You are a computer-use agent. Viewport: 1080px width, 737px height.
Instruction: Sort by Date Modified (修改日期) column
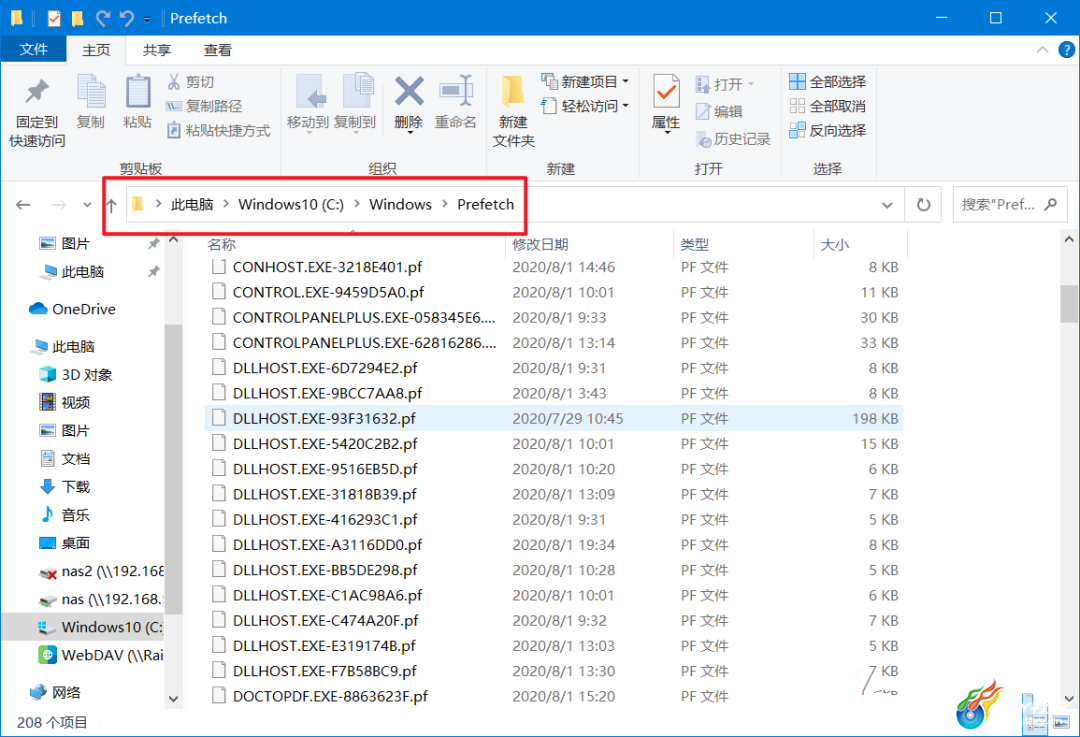(x=540, y=245)
